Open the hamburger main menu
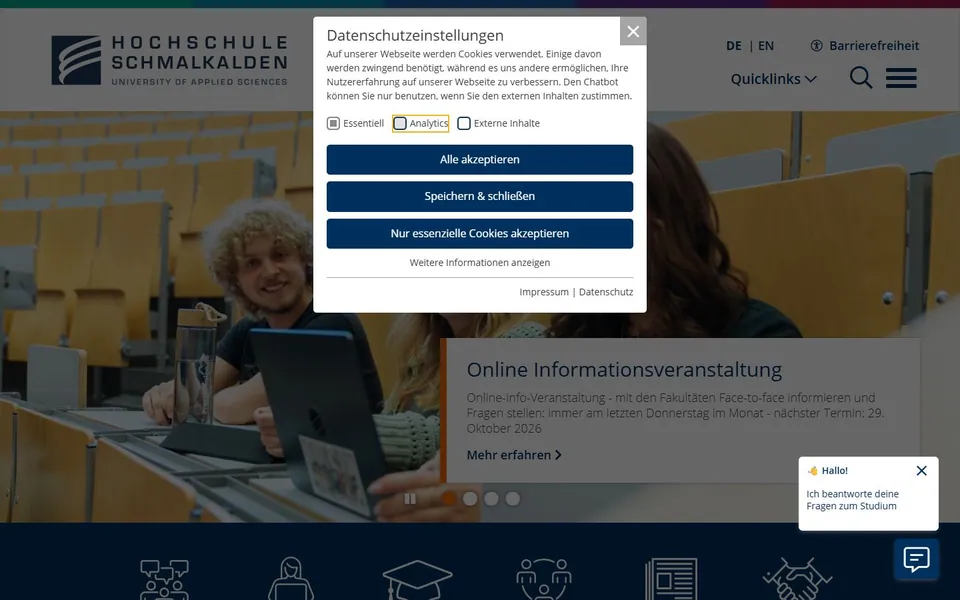Viewport: 960px width, 600px height. click(901, 78)
